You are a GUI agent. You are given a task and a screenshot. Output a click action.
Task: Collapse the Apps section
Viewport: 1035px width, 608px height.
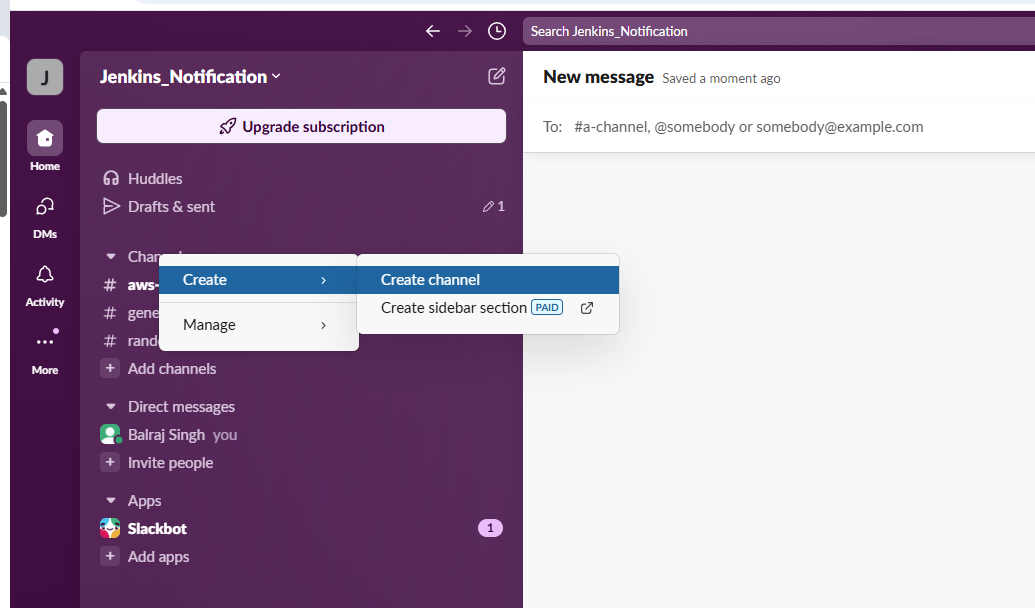pos(111,500)
